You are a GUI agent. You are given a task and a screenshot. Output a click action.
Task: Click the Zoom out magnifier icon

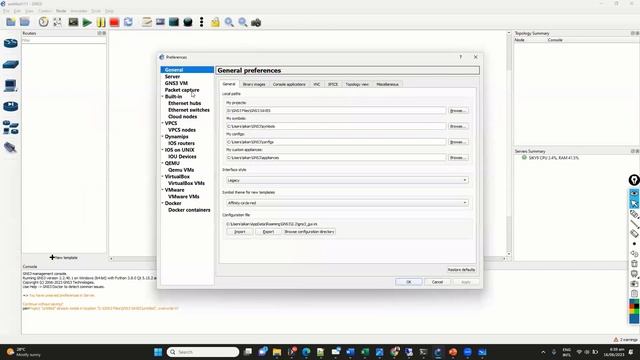[x=243, y=22]
